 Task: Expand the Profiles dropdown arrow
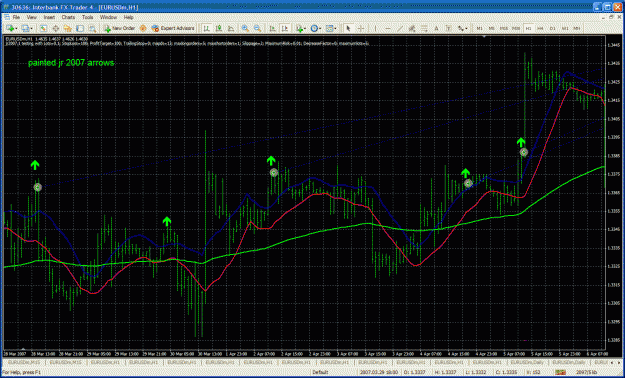click(31, 29)
